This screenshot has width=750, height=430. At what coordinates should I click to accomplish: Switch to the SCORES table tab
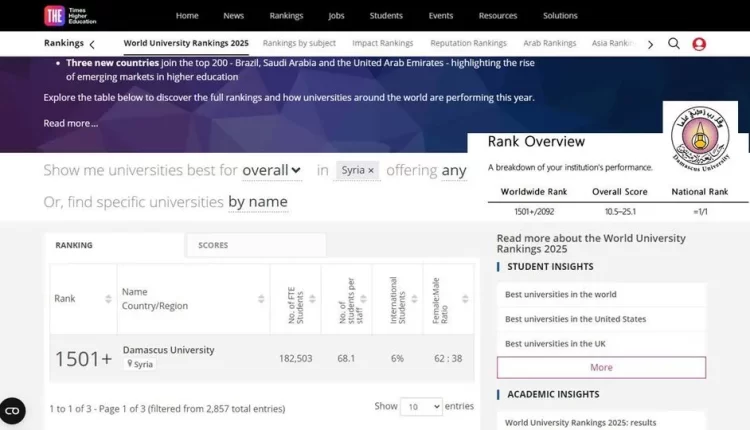[x=256, y=245]
